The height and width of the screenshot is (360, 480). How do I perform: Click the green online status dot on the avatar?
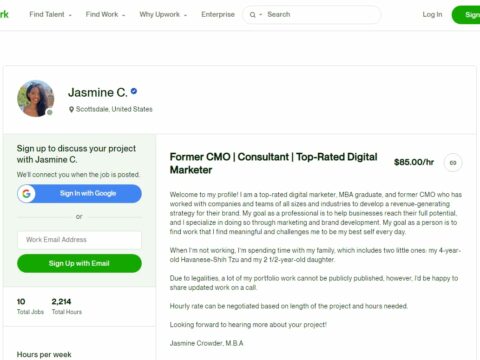50,112
